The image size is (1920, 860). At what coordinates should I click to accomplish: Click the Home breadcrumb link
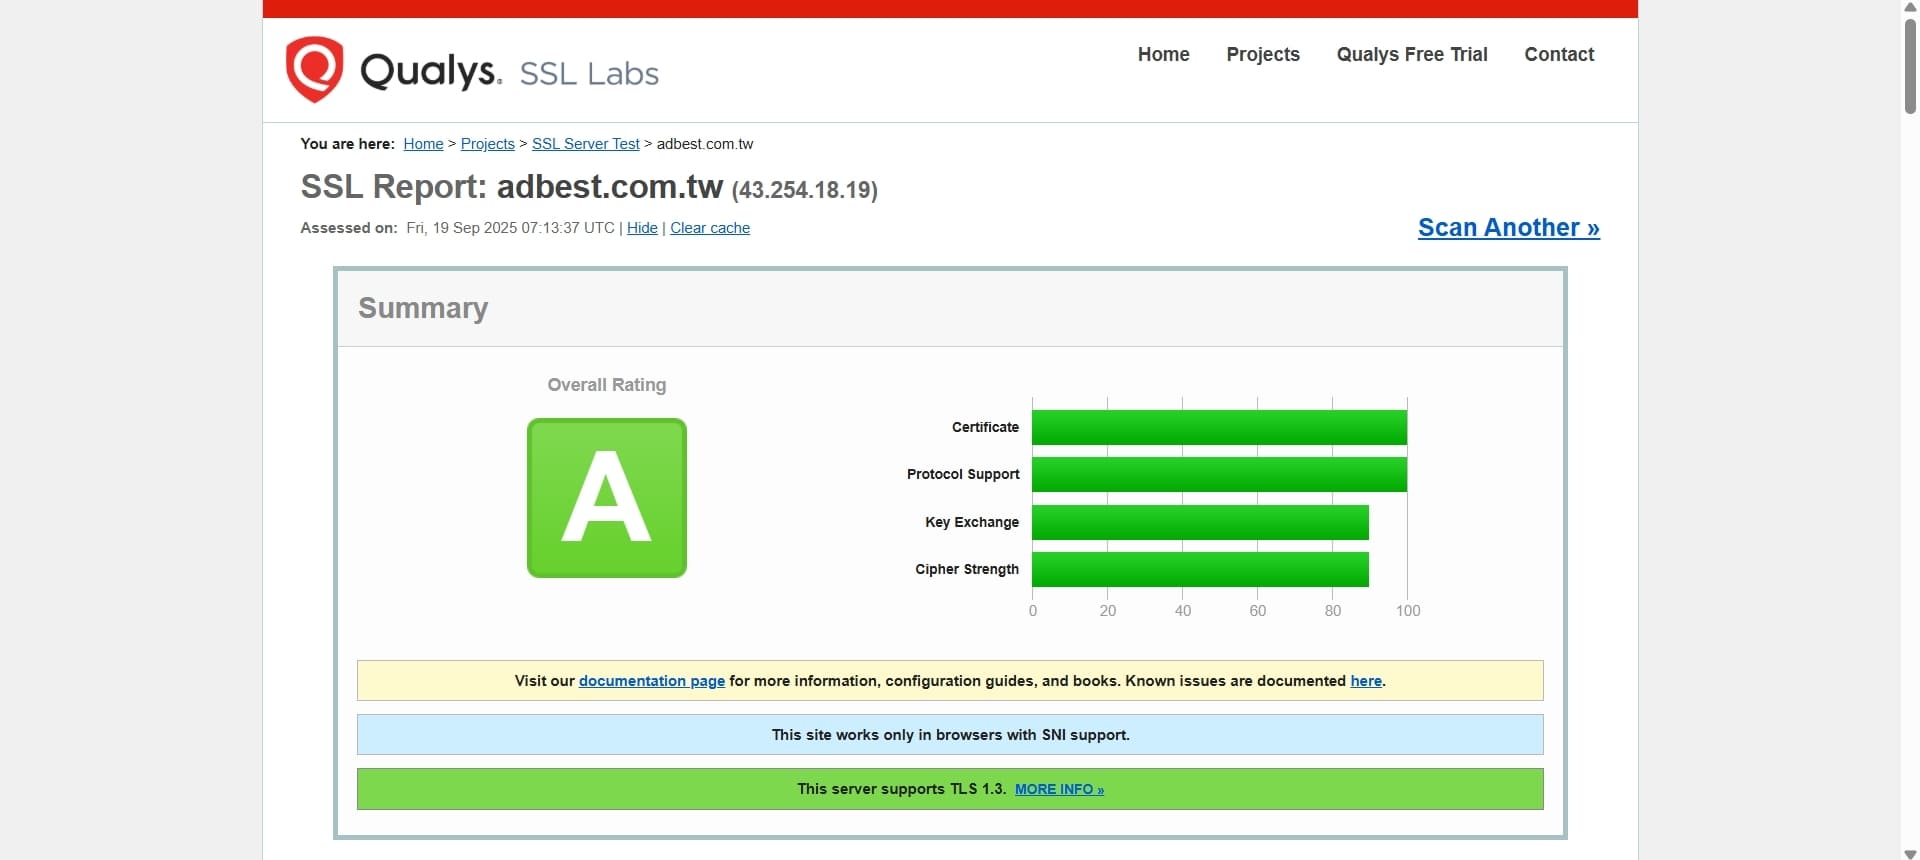tap(423, 144)
